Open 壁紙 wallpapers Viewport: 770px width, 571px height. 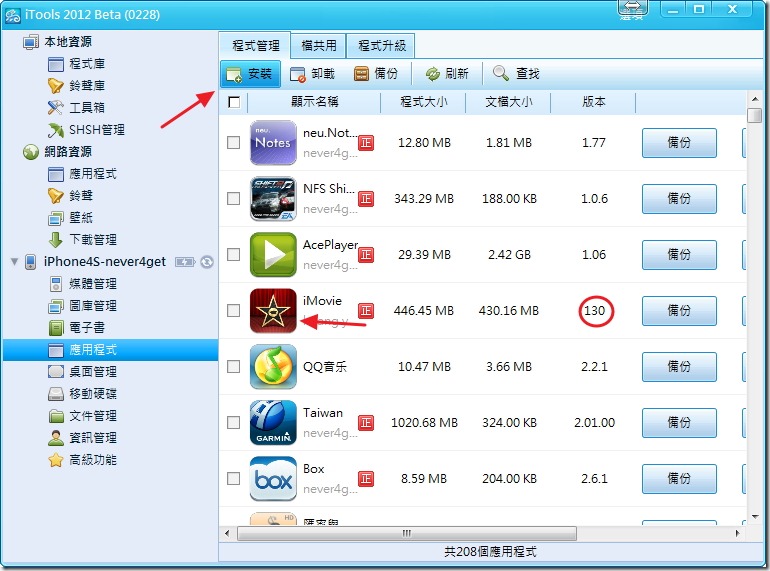click(x=71, y=218)
